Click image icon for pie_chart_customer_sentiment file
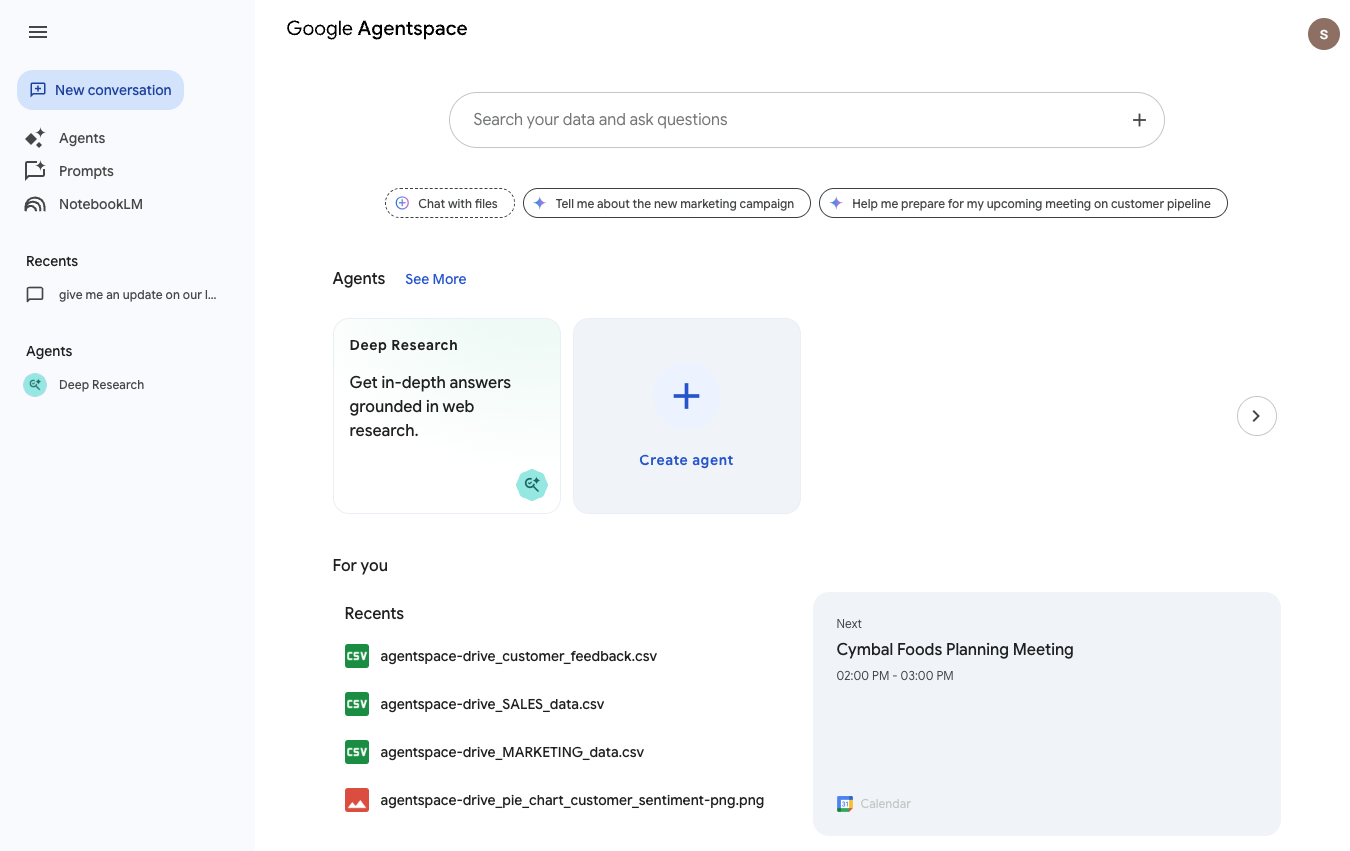The height and width of the screenshot is (851, 1350). coord(357,800)
